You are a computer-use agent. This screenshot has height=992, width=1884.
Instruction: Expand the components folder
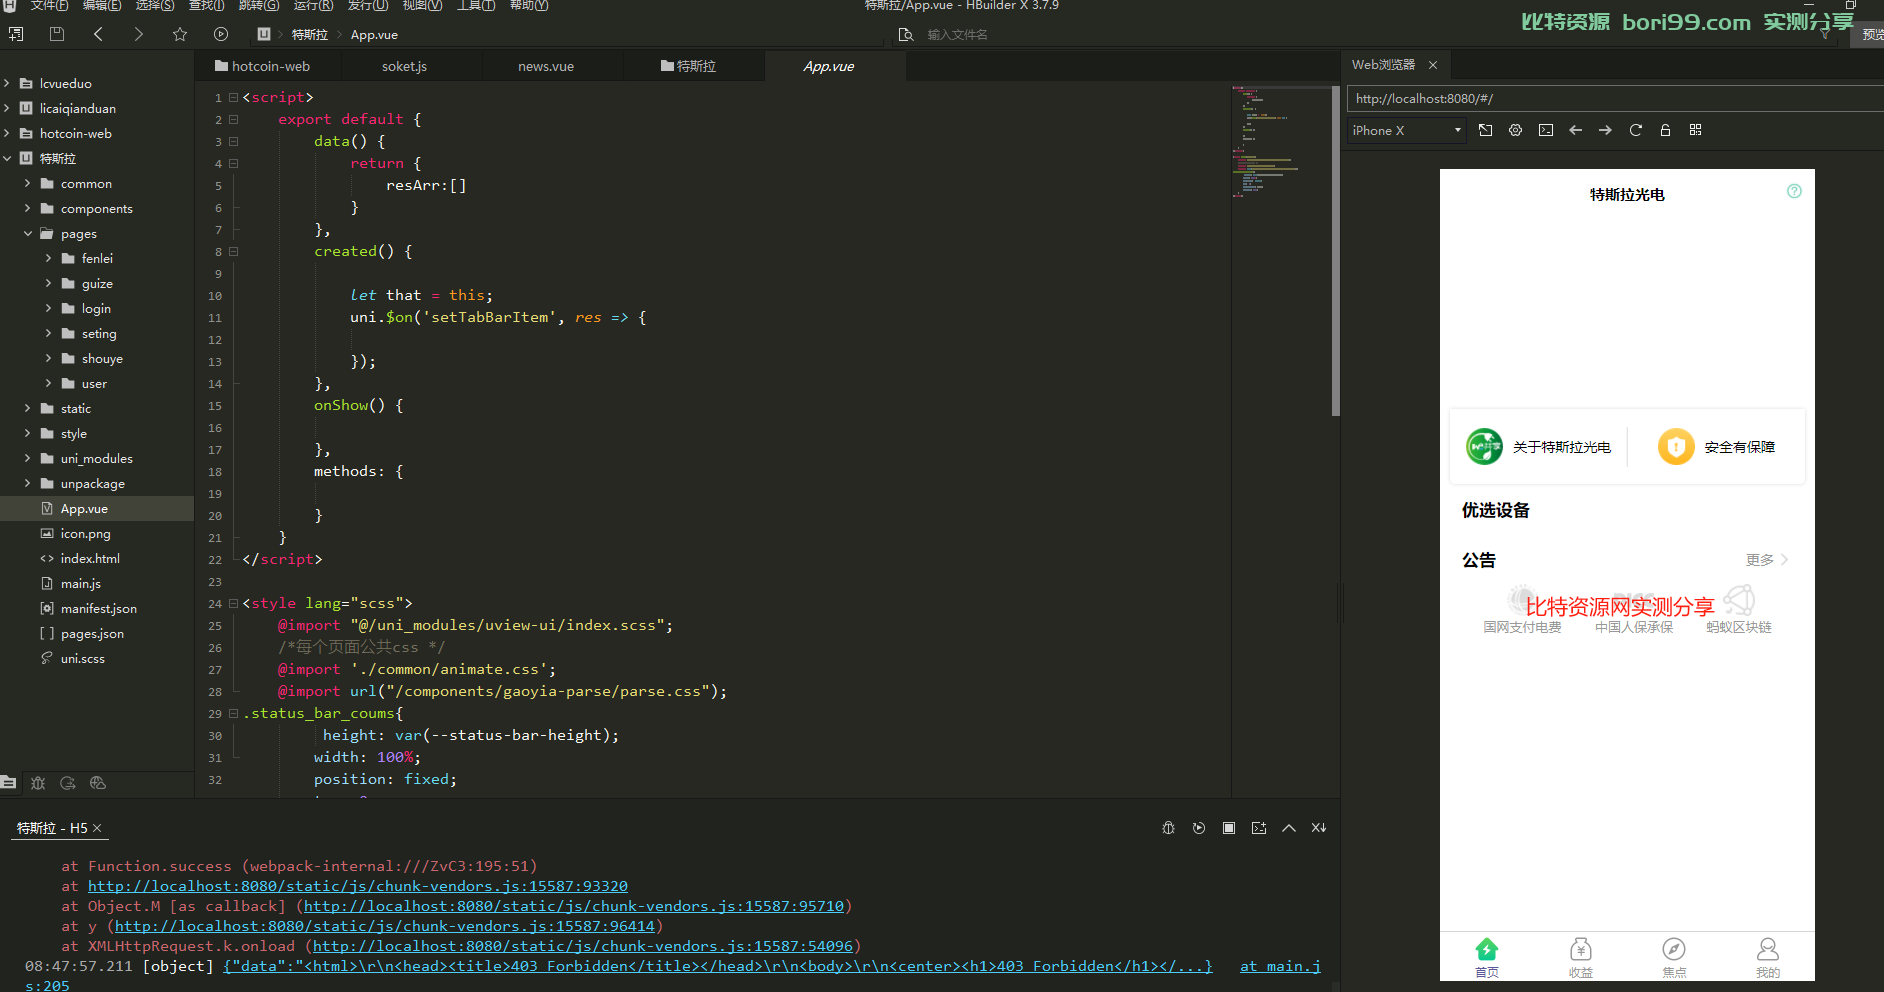click(x=28, y=208)
